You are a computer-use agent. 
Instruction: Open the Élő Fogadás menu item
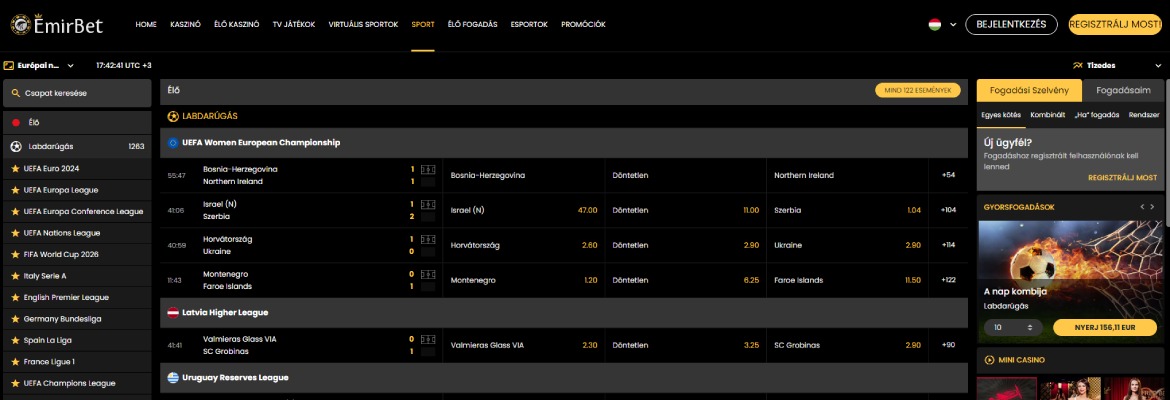(x=472, y=25)
